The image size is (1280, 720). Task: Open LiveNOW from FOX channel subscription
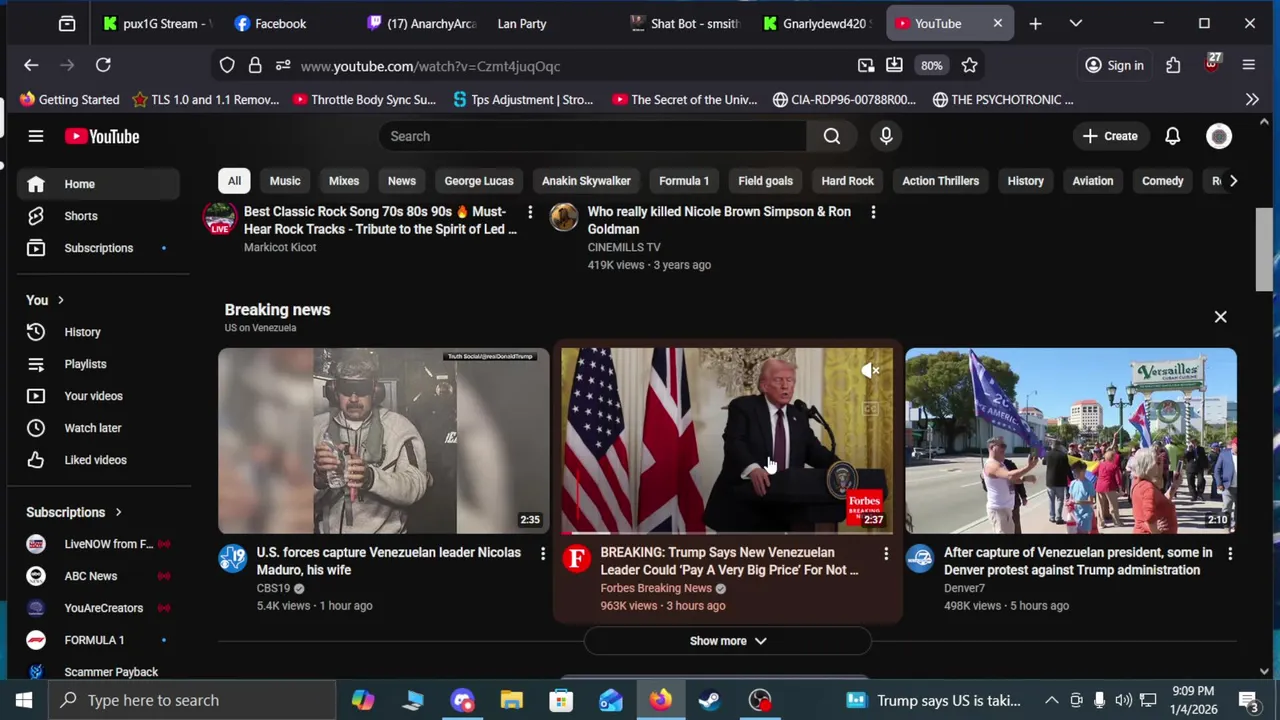pyautogui.click(x=98, y=544)
